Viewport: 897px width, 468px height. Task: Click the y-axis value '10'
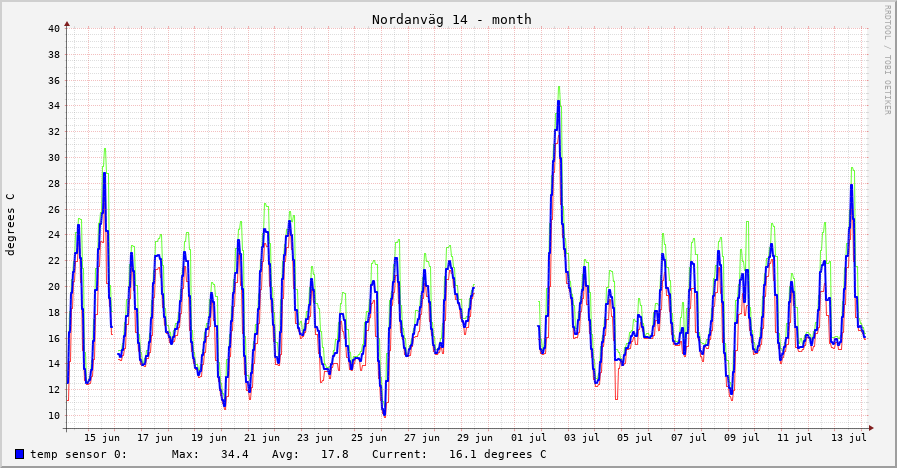pos(54,416)
